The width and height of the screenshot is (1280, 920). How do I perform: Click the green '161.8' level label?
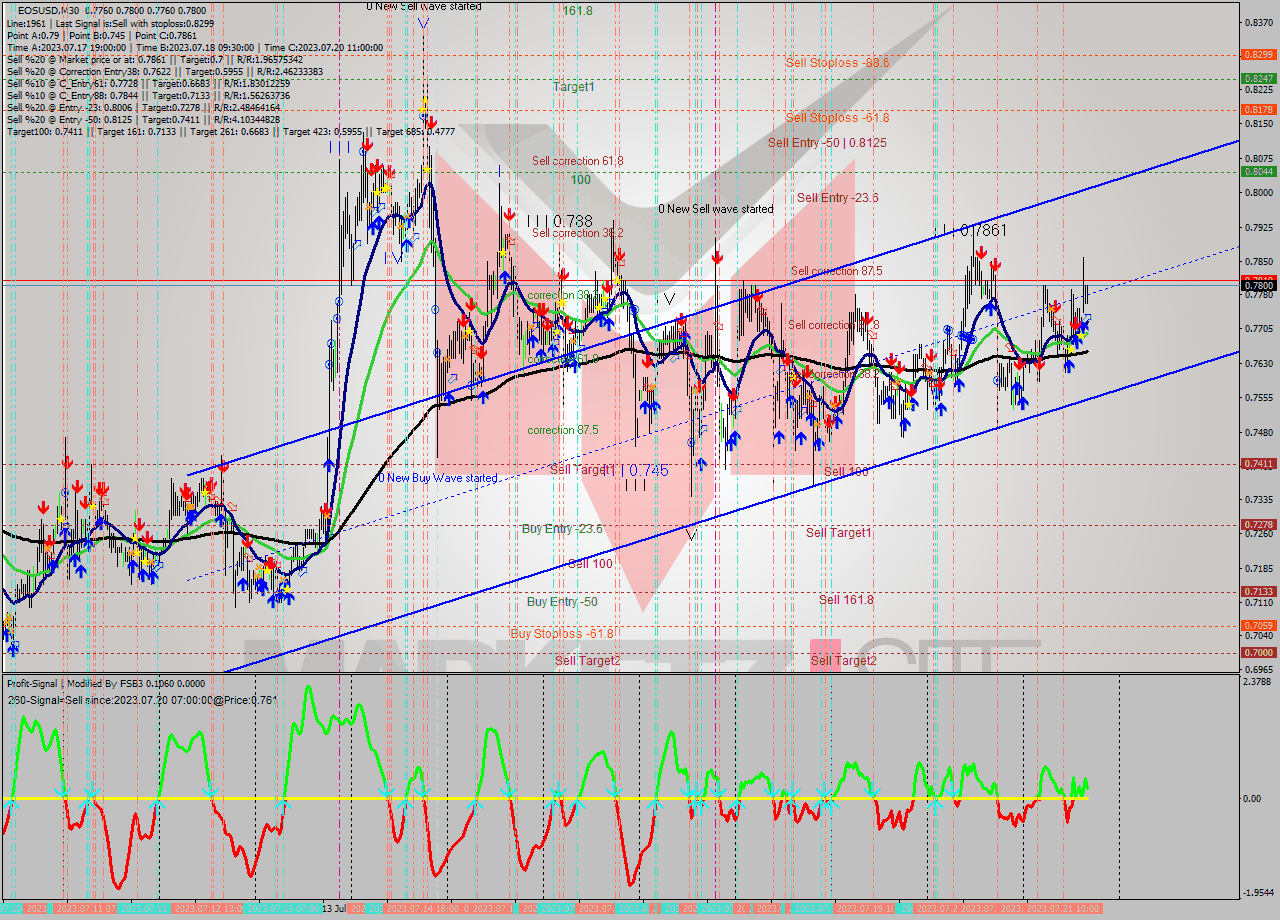point(577,11)
